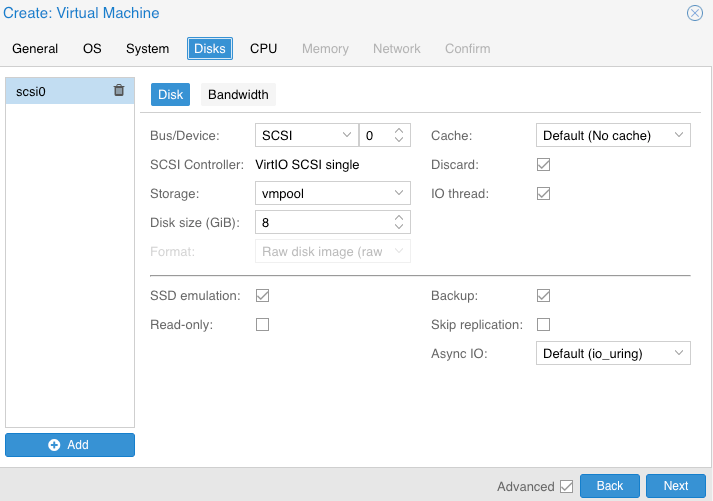The width and height of the screenshot is (713, 501).
Task: Close the Create Virtual Machine dialog
Action: click(694, 13)
